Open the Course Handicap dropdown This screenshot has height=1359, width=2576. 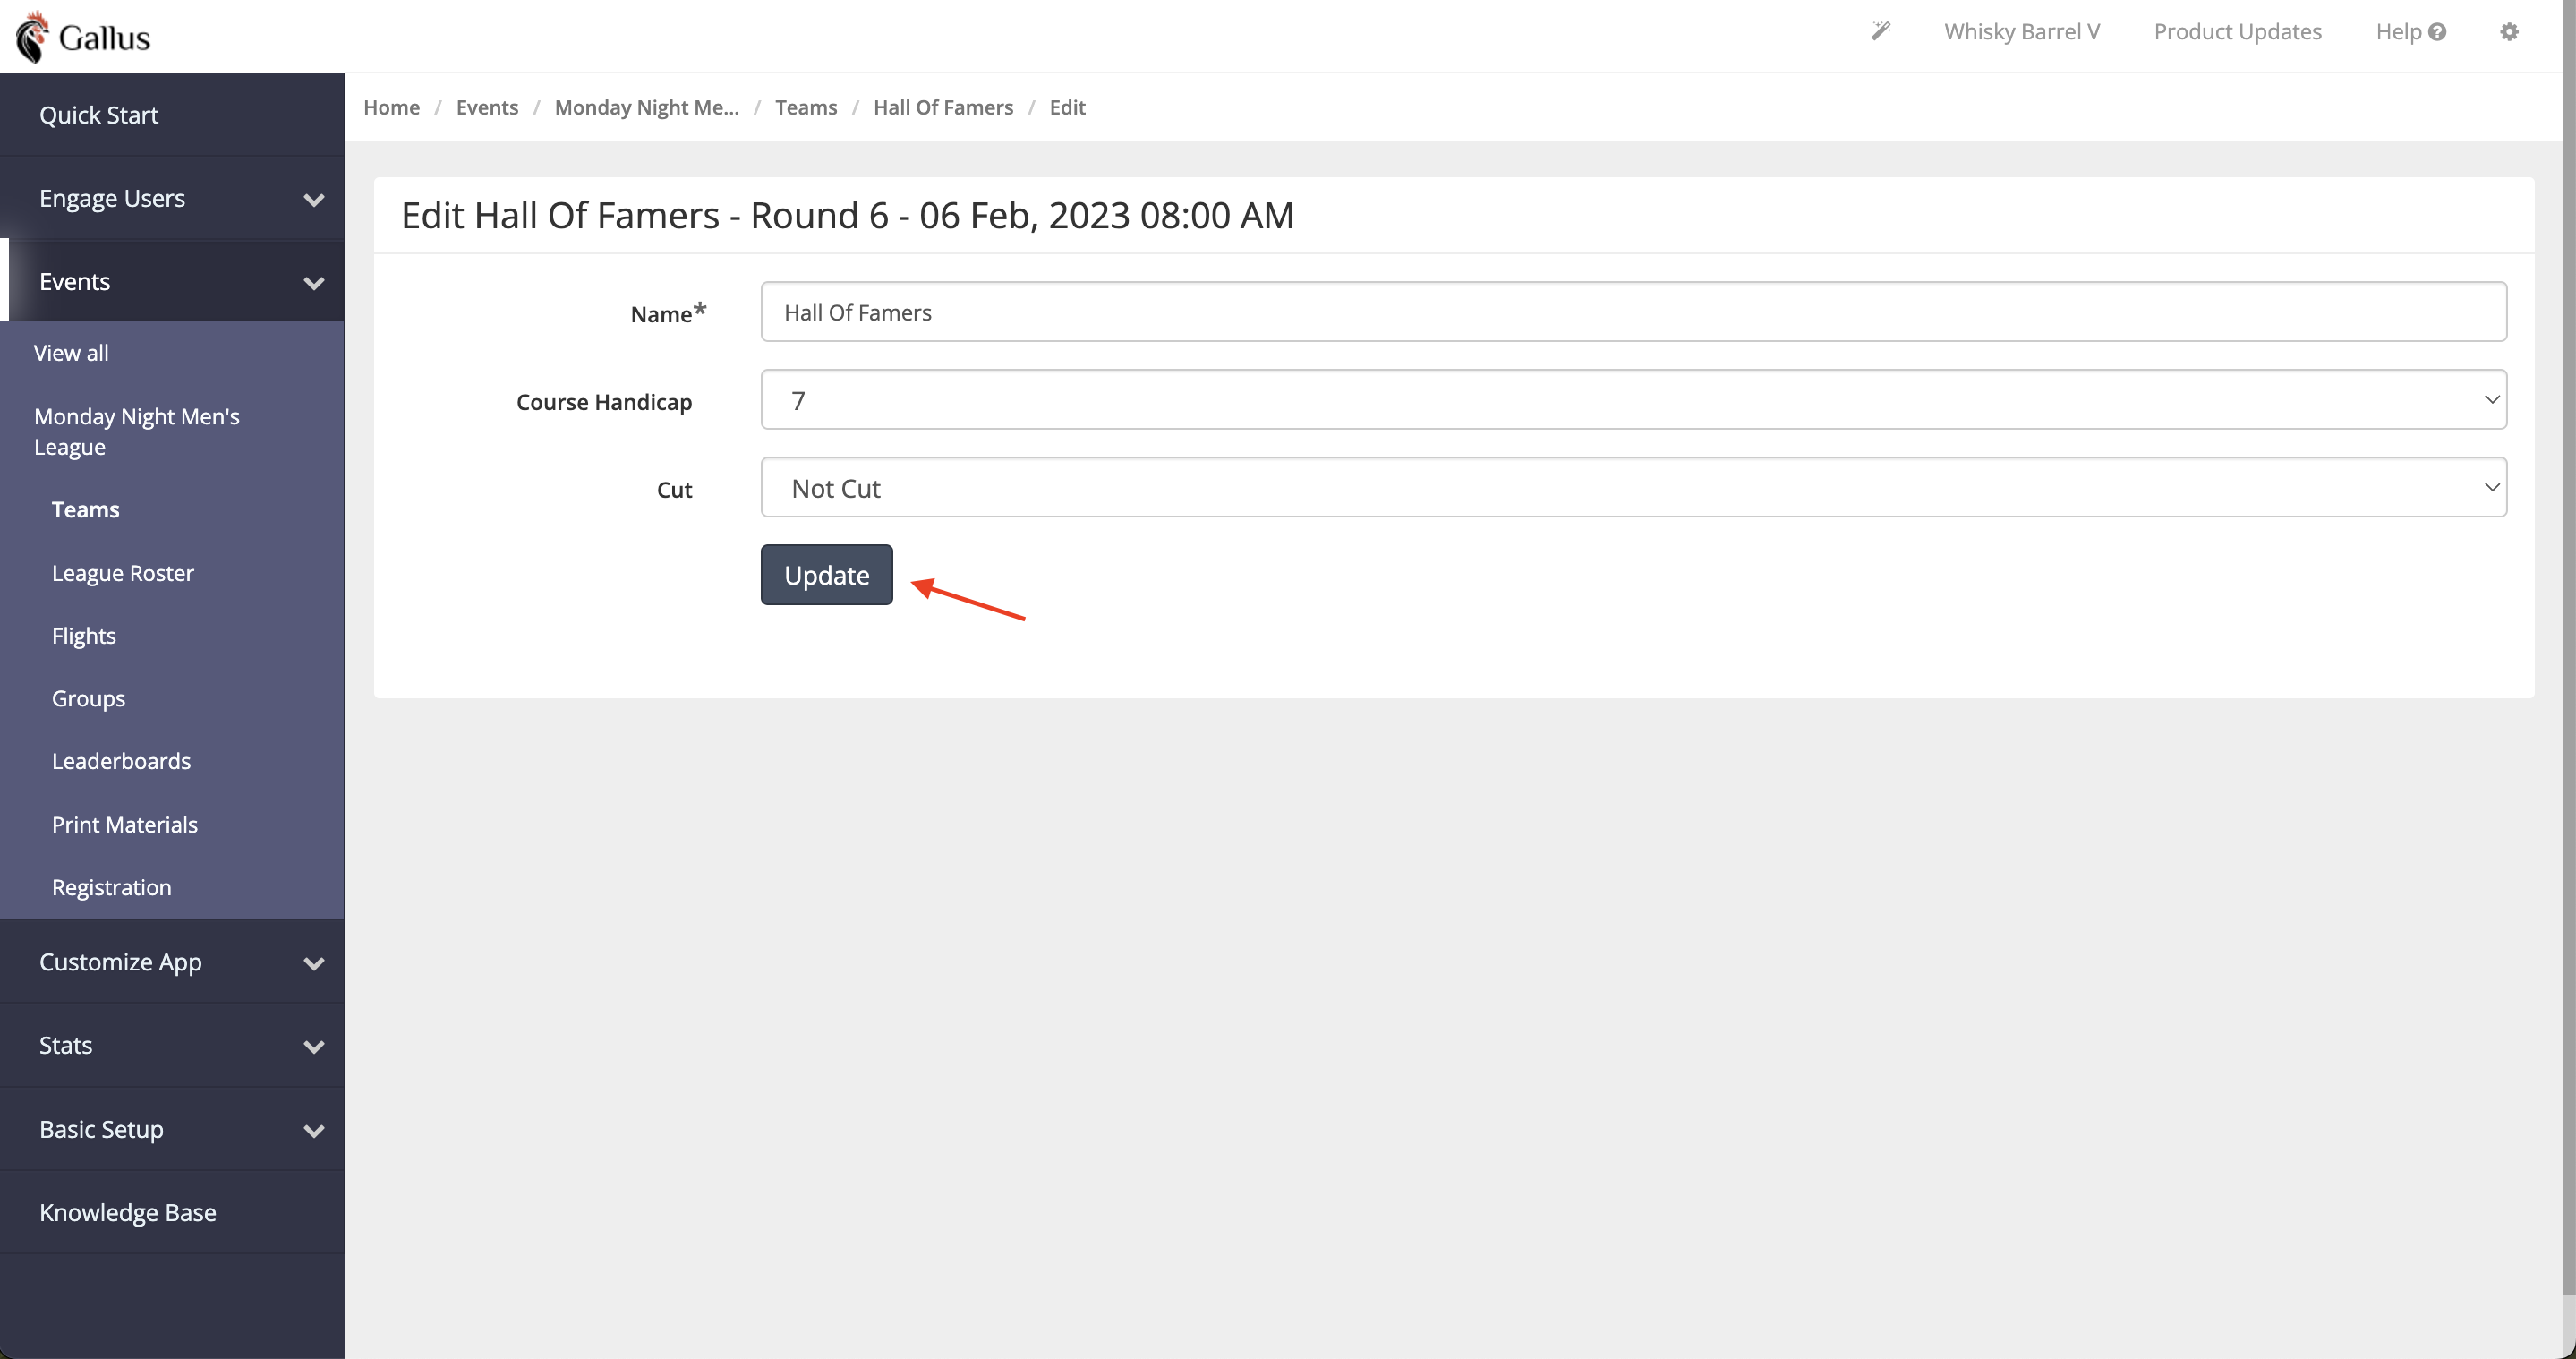(1633, 400)
